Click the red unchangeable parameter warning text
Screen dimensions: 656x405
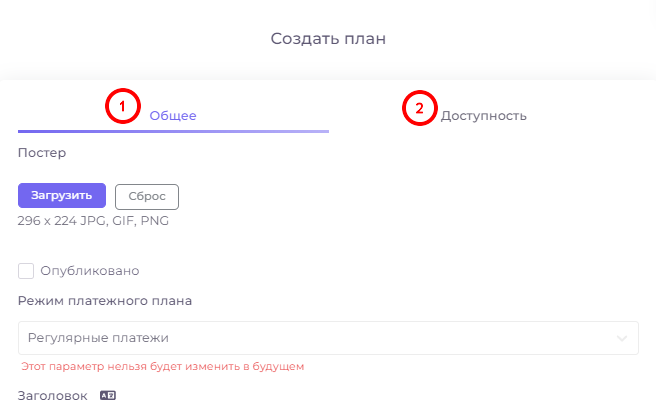(x=163, y=367)
